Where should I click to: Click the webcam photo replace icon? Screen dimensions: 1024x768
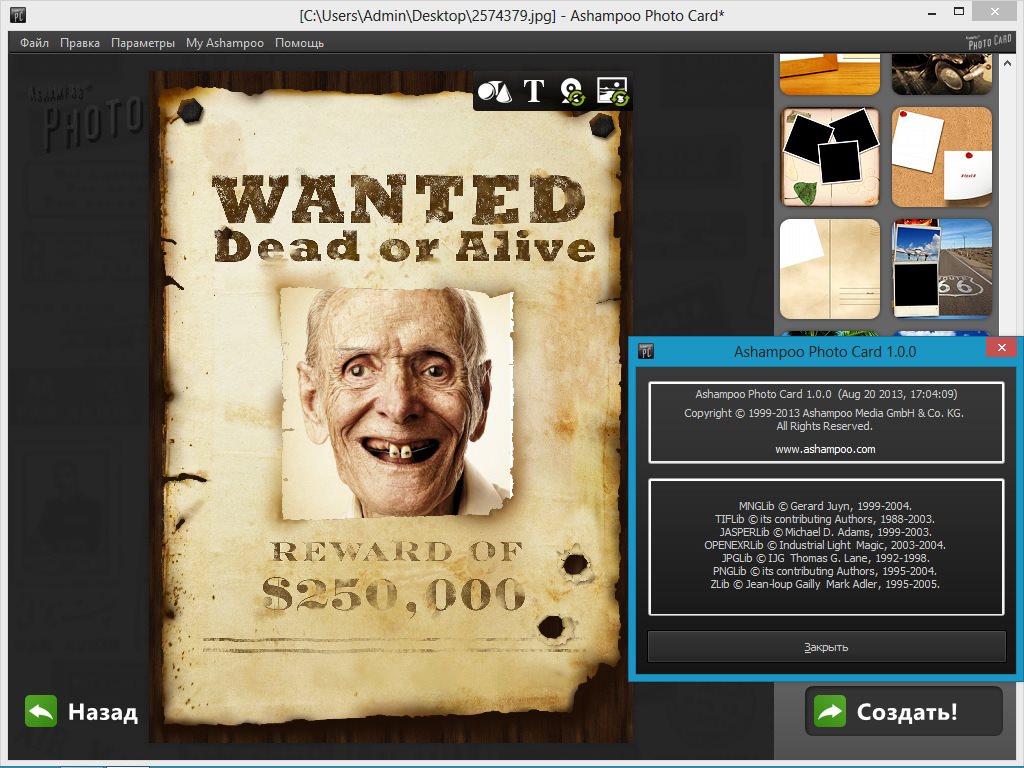click(573, 91)
